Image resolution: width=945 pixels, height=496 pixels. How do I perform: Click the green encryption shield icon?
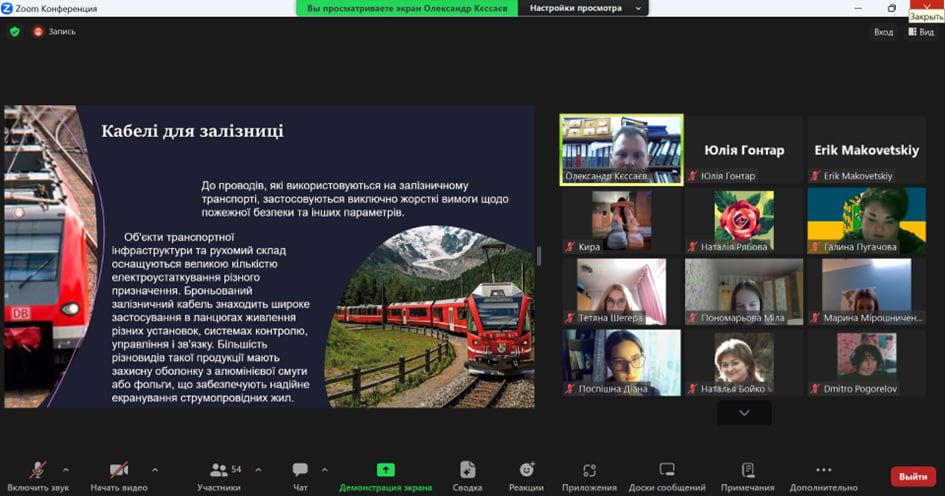14,32
